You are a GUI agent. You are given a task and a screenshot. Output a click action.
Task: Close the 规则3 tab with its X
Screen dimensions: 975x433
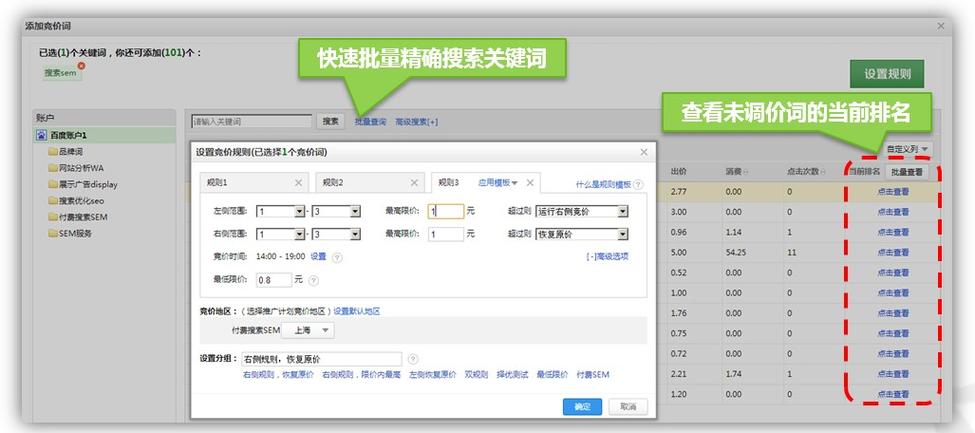pyautogui.click(x=530, y=182)
